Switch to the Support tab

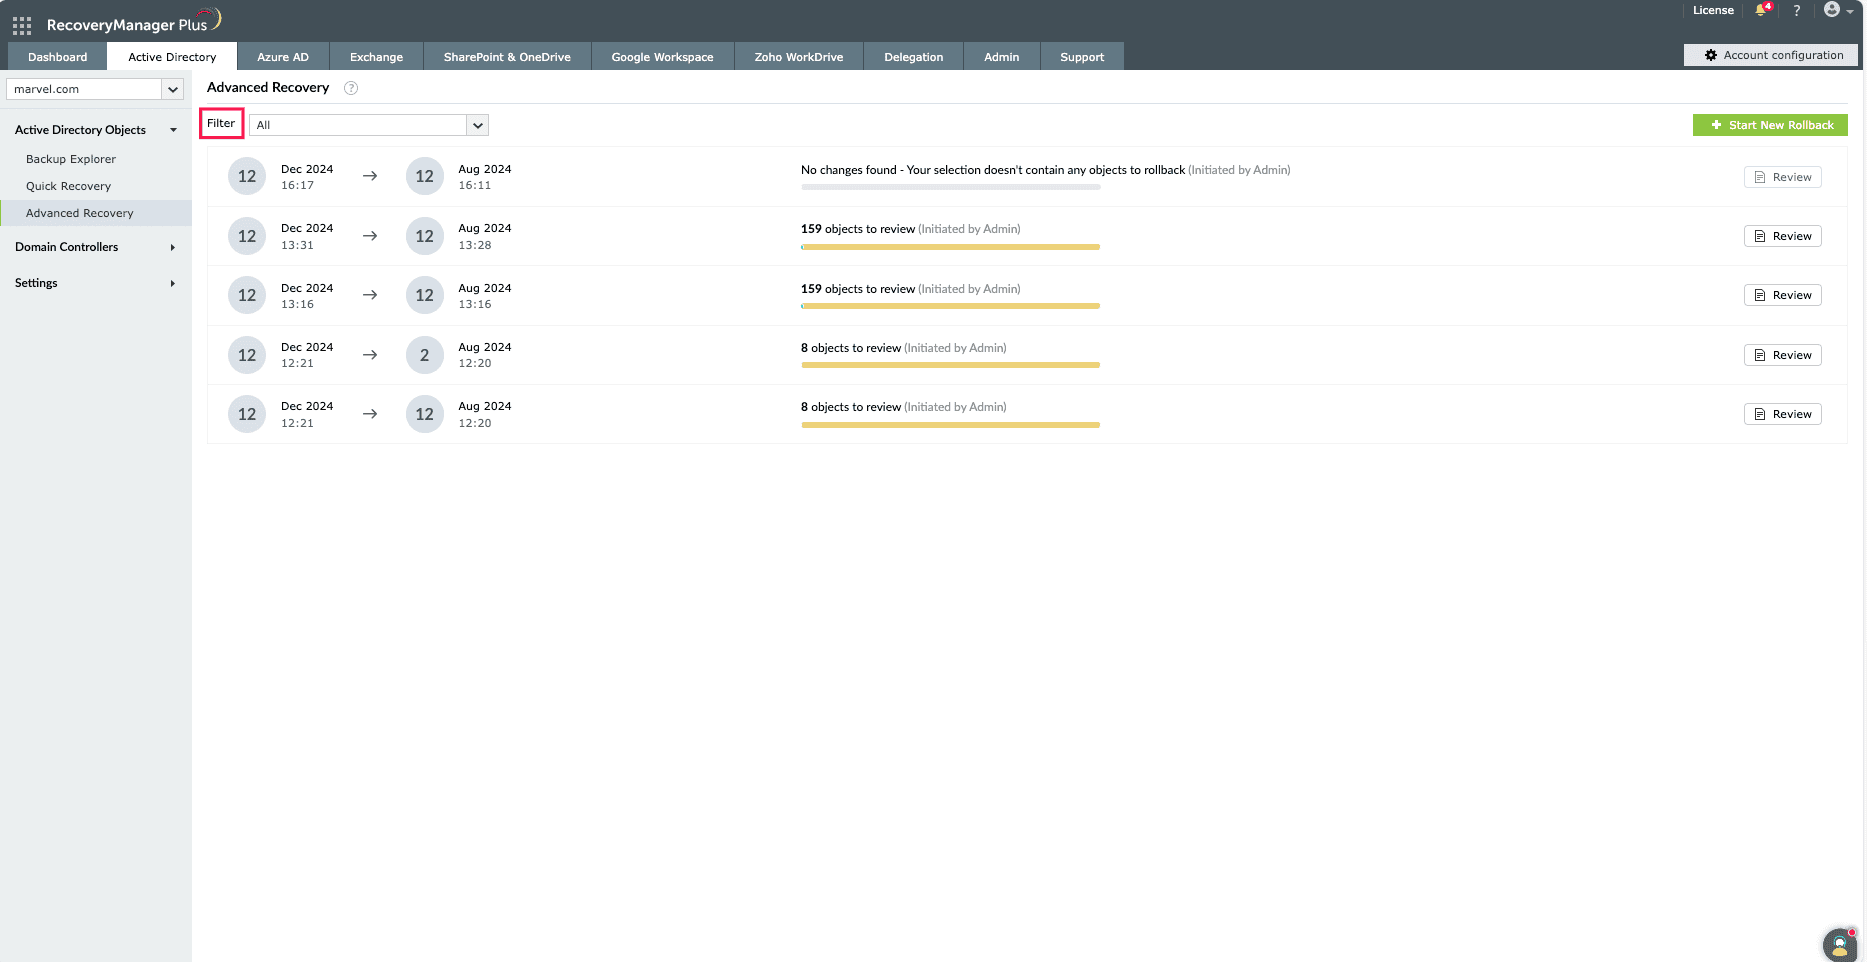[1082, 57]
